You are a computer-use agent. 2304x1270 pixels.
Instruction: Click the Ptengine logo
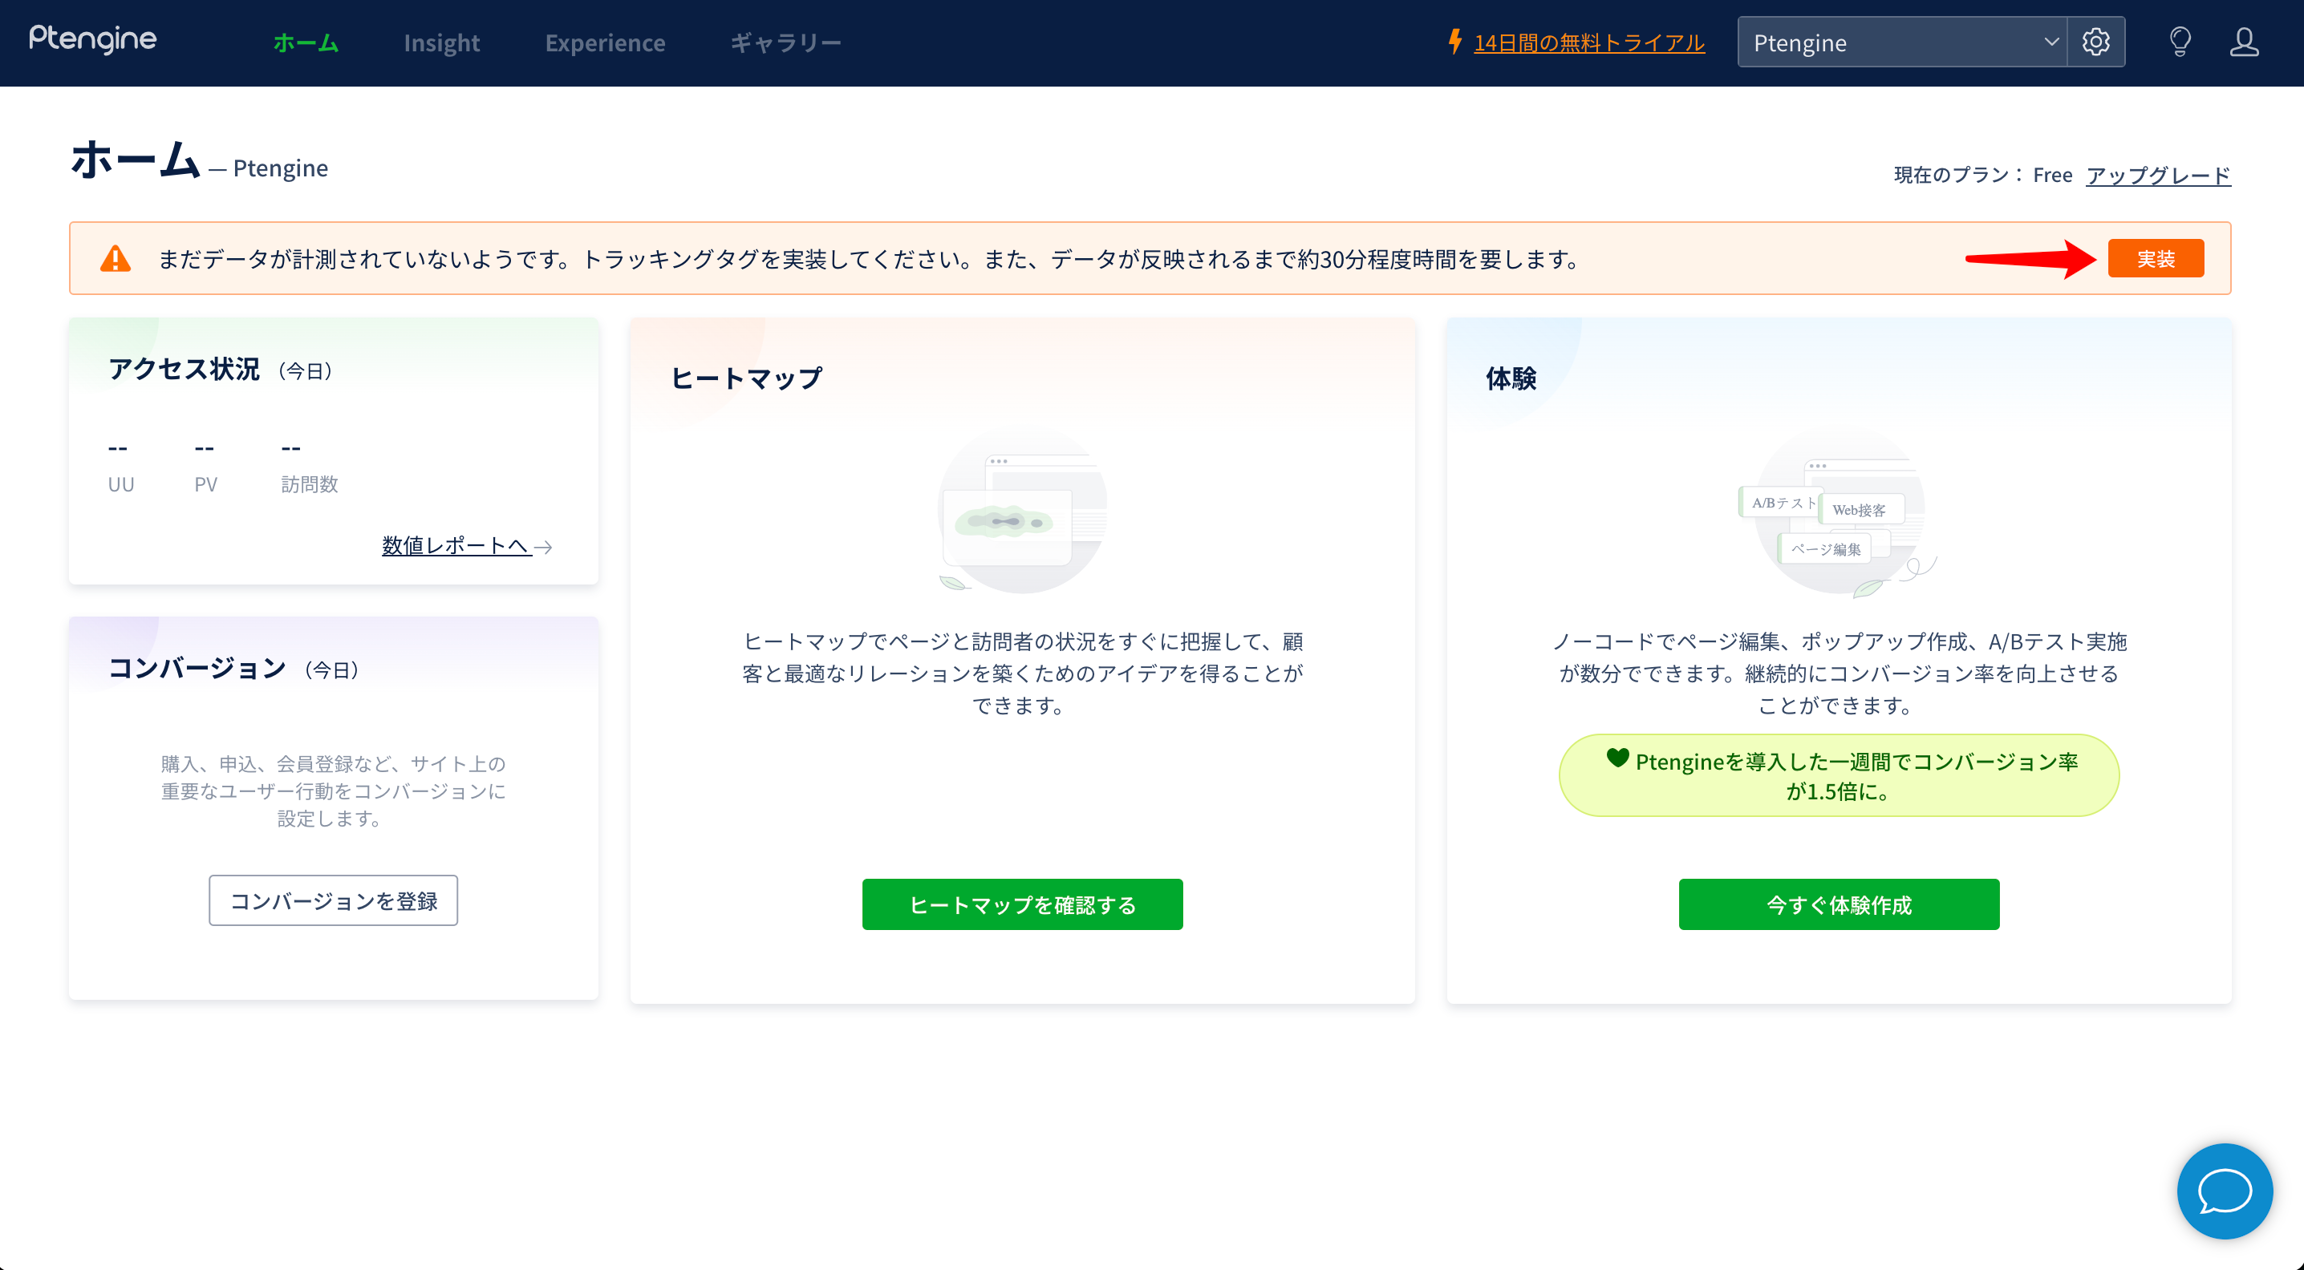pyautogui.click(x=92, y=39)
